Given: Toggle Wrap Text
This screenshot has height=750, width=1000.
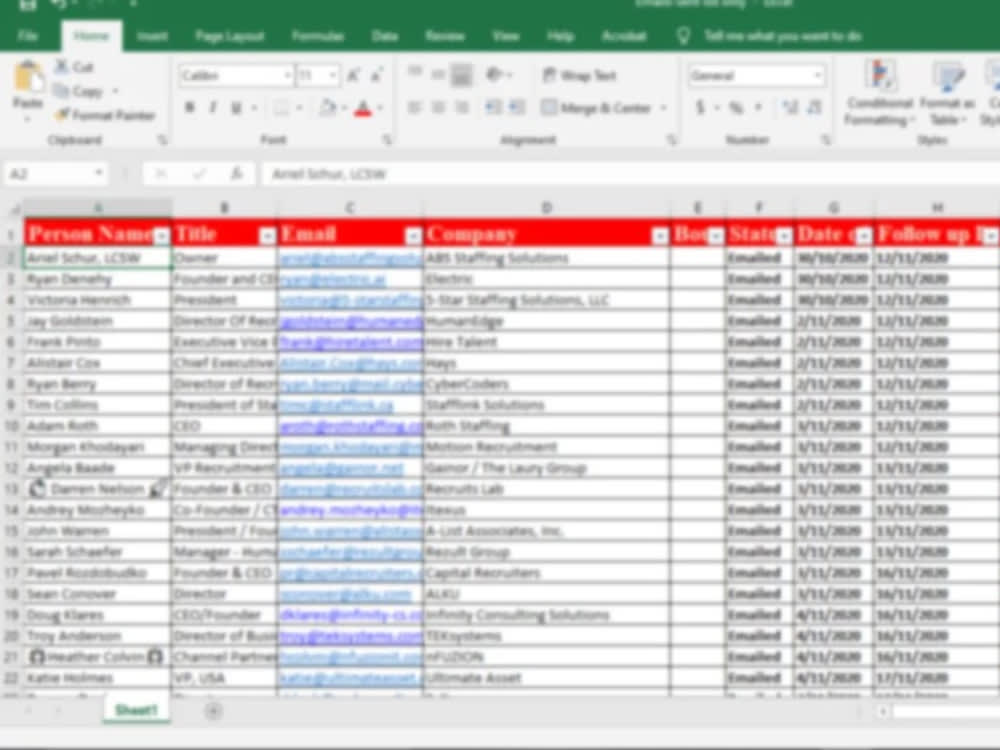Looking at the screenshot, I should point(579,75).
